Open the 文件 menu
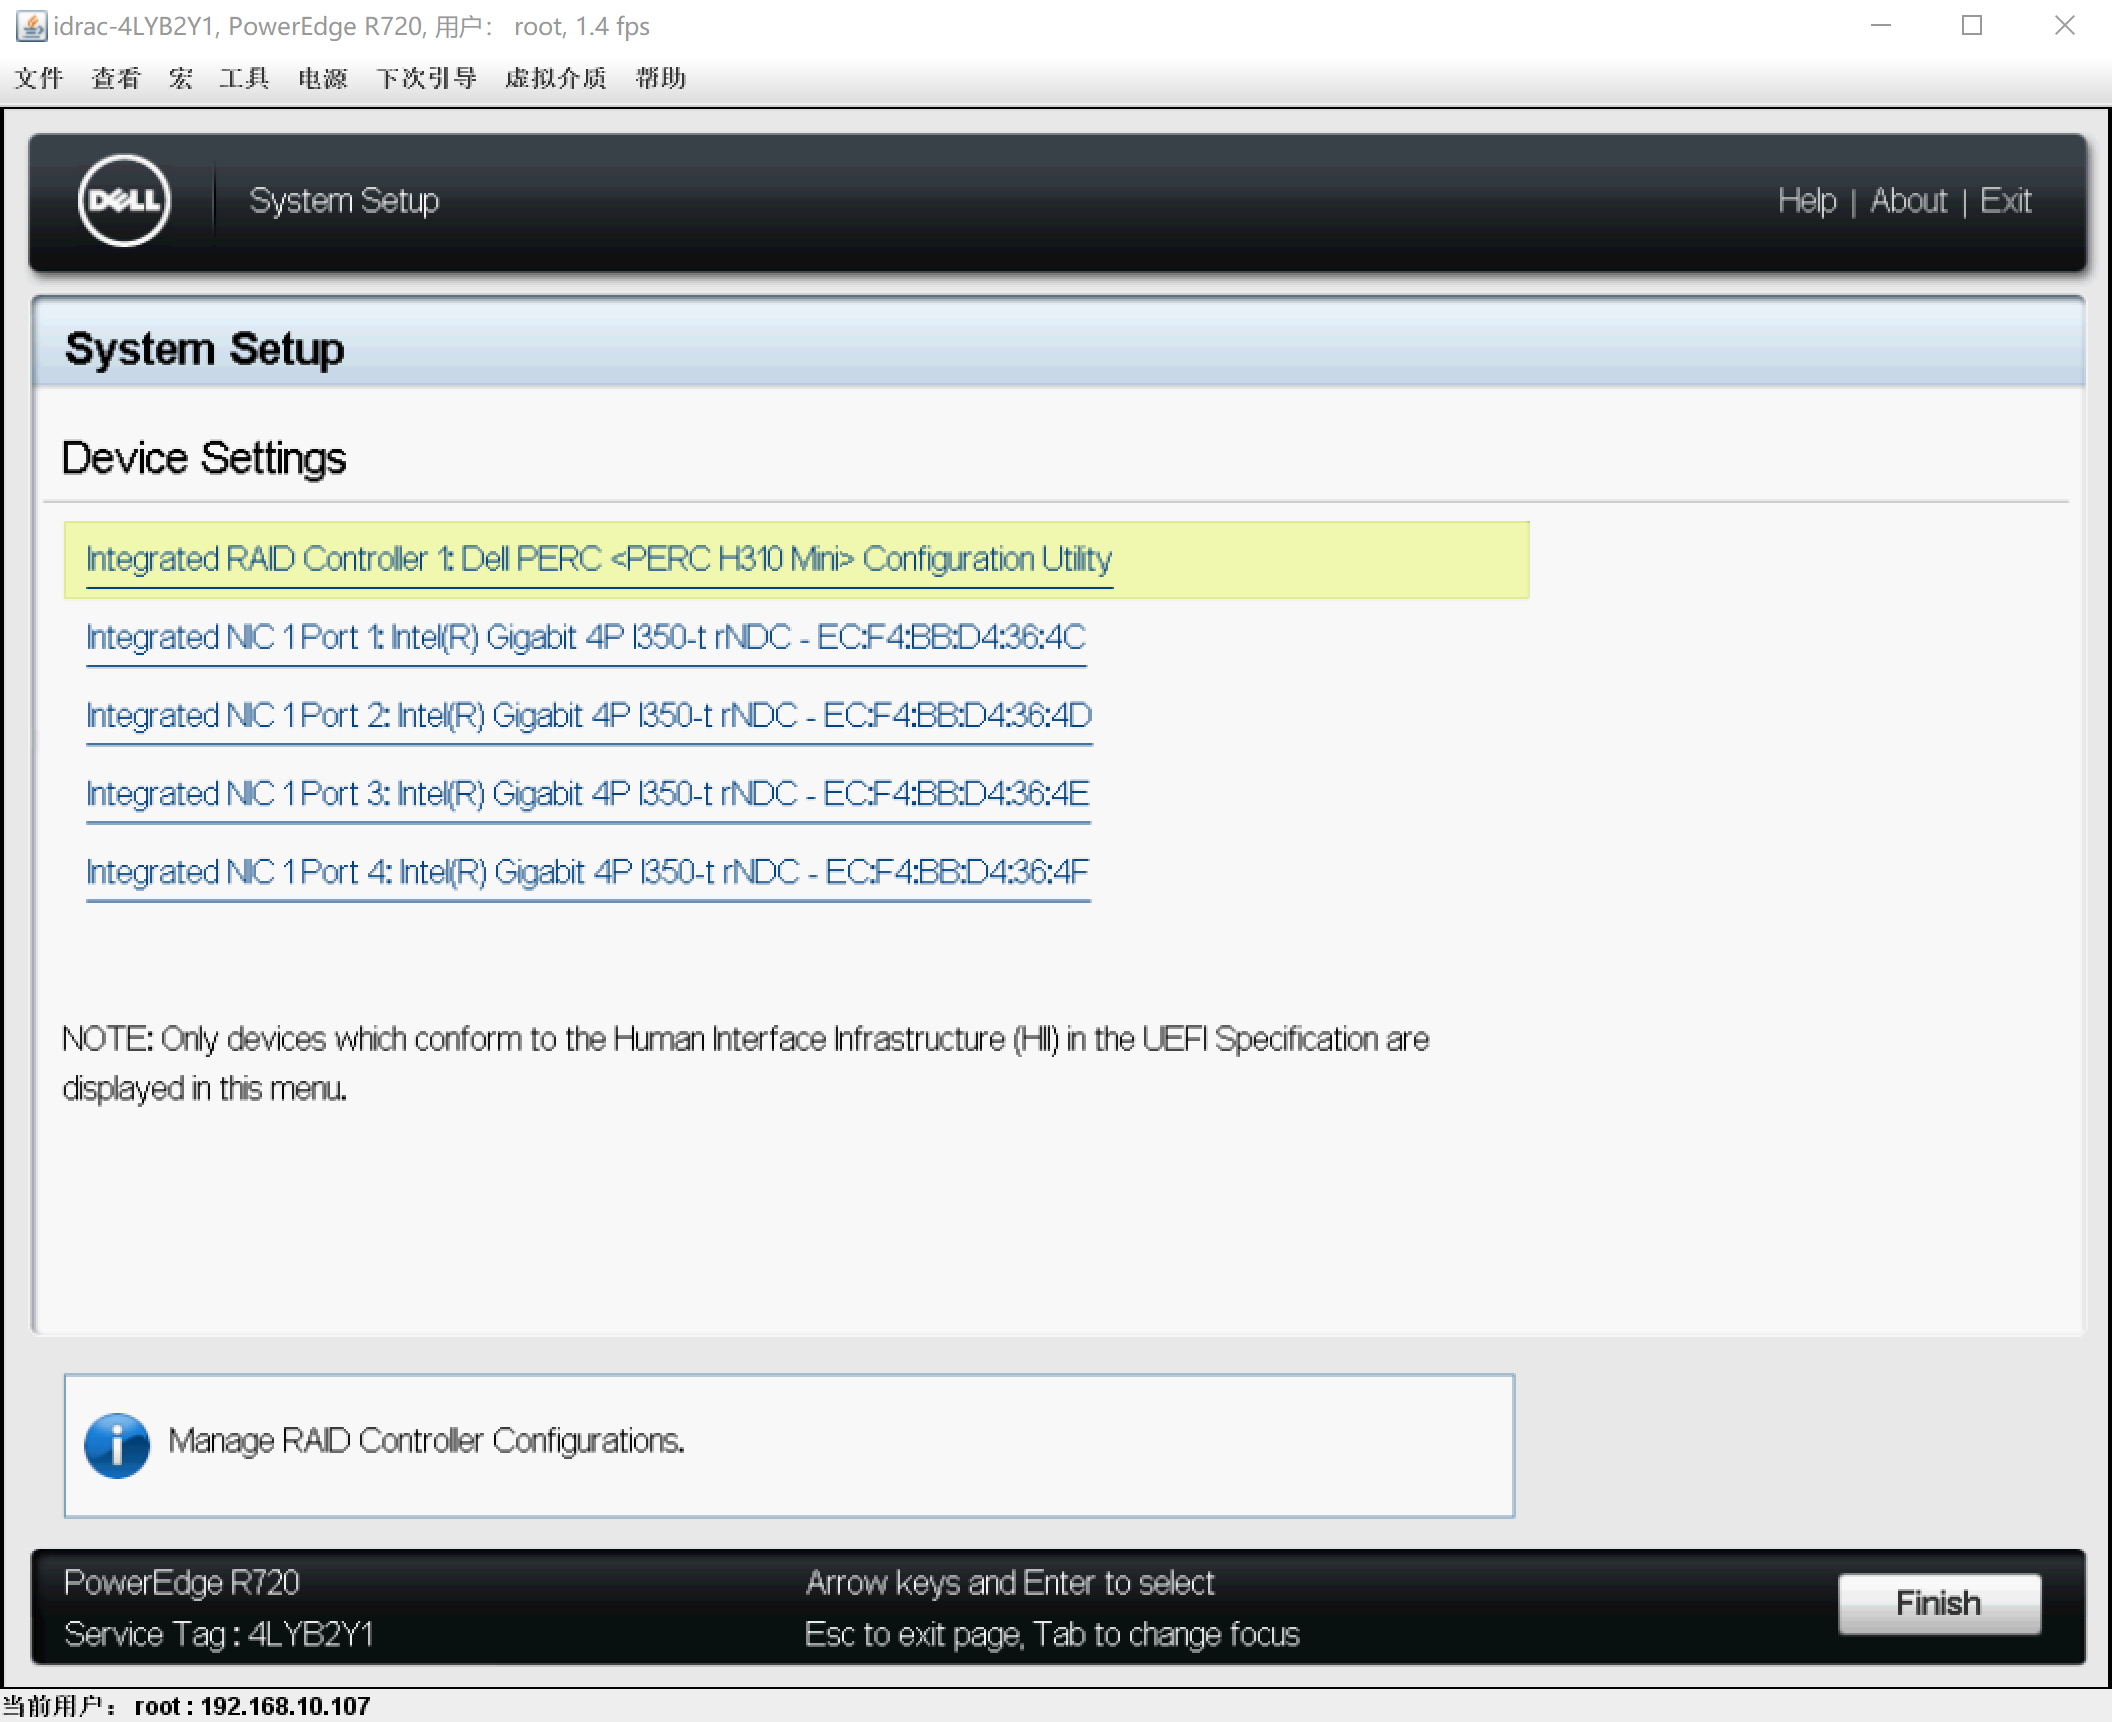 tap(39, 78)
